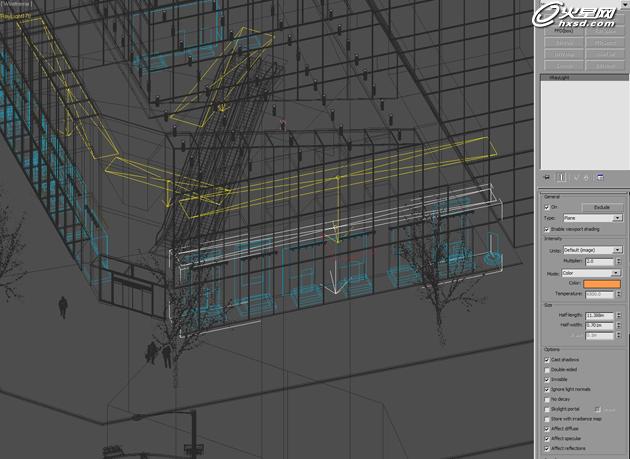Image resolution: width=630 pixels, height=459 pixels.
Task: Toggle the Show End Result icon
Action: pos(561,177)
